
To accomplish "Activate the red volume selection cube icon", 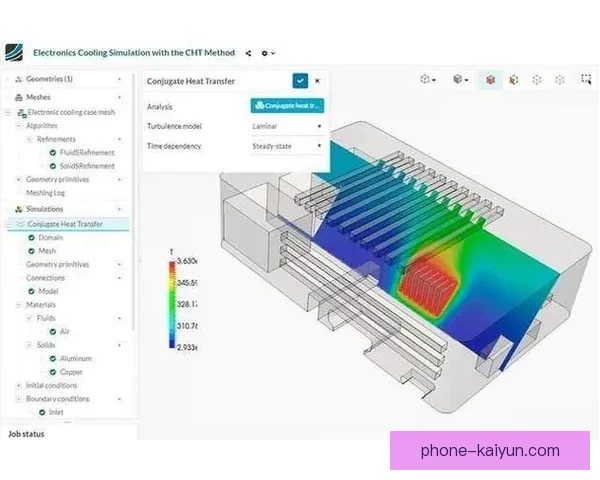I will click(491, 79).
